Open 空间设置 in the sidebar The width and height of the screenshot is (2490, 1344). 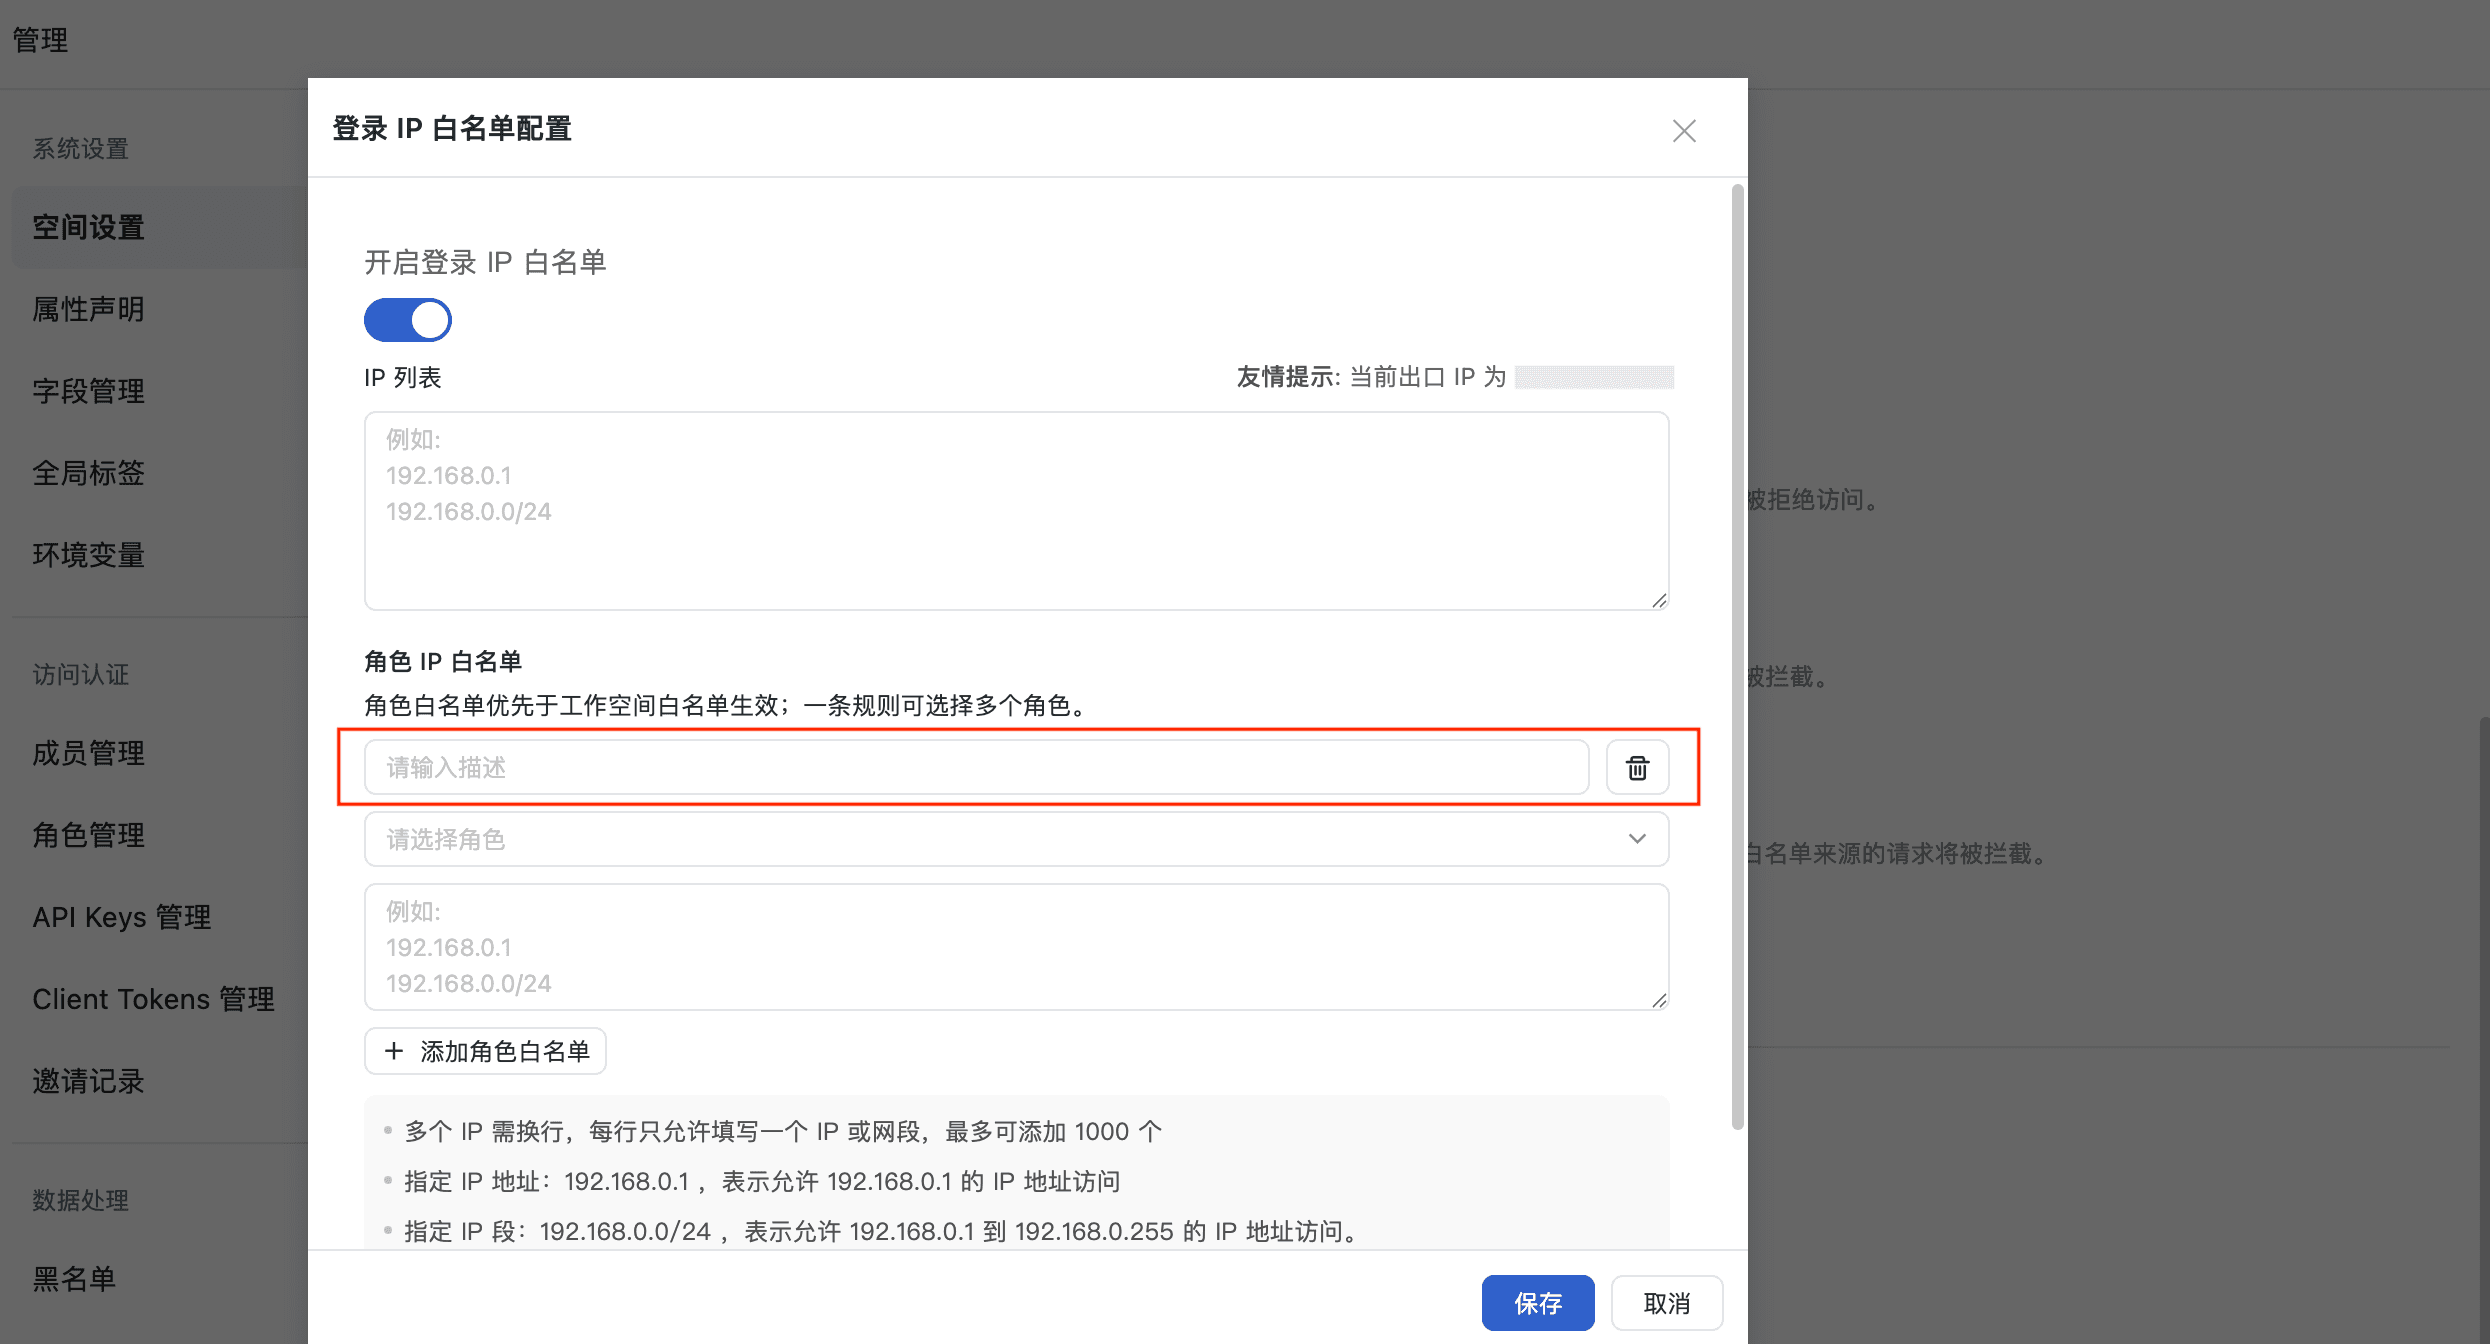pos(88,228)
